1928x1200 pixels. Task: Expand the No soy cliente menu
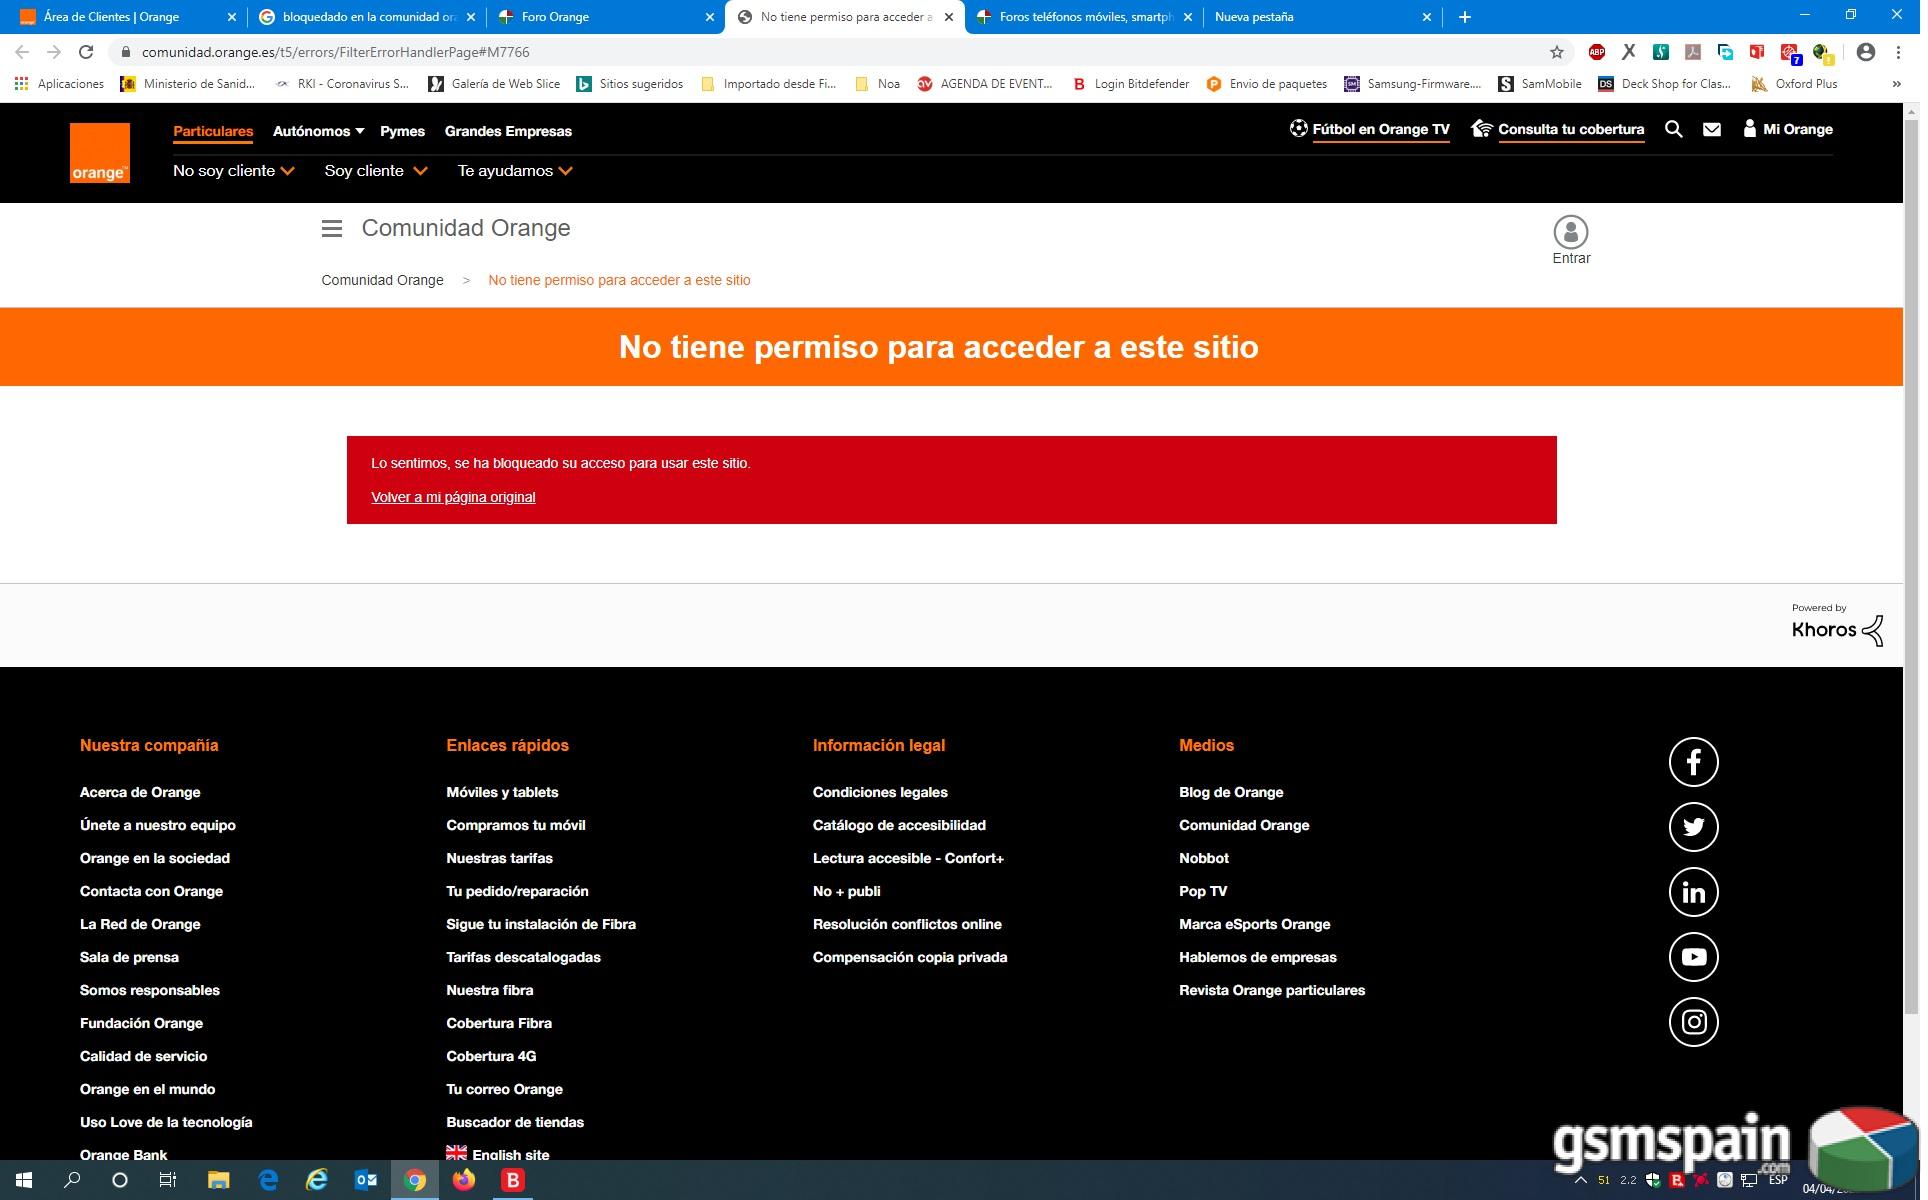point(234,171)
